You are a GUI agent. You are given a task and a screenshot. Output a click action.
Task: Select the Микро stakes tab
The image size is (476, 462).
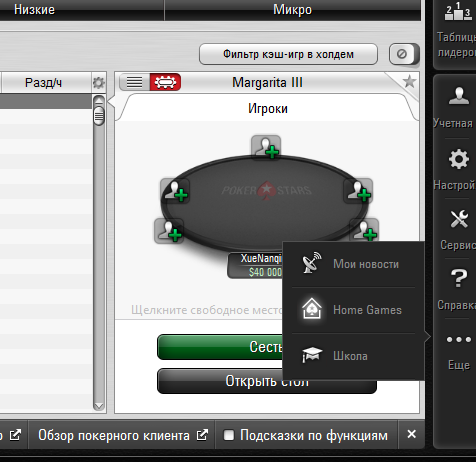point(293,10)
